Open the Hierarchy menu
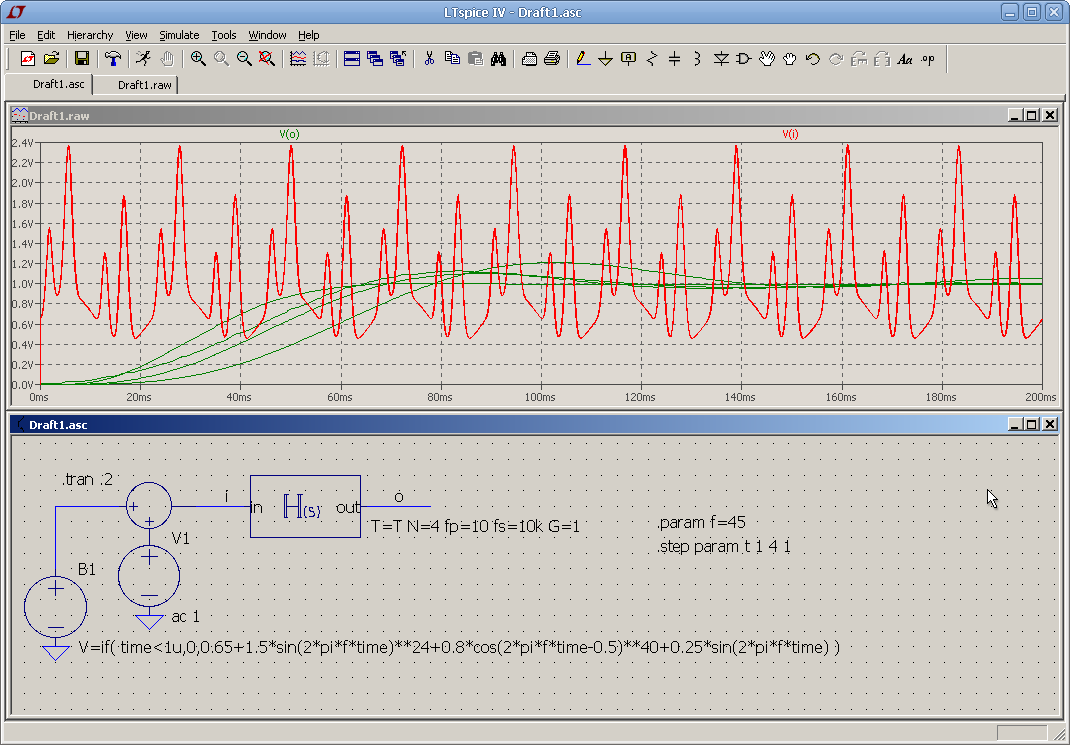This screenshot has height=745, width=1070. click(x=90, y=35)
